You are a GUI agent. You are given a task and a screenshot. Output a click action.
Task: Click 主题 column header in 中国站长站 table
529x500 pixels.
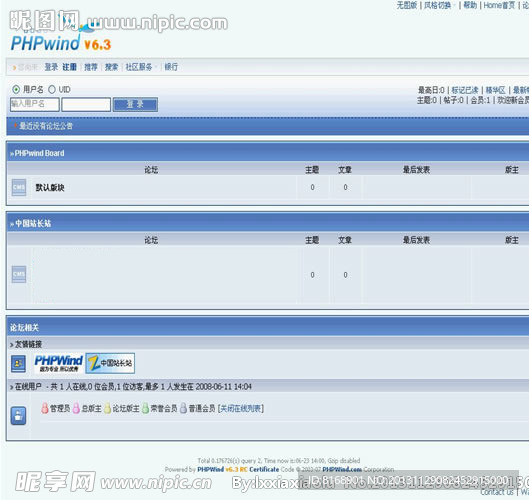click(312, 240)
